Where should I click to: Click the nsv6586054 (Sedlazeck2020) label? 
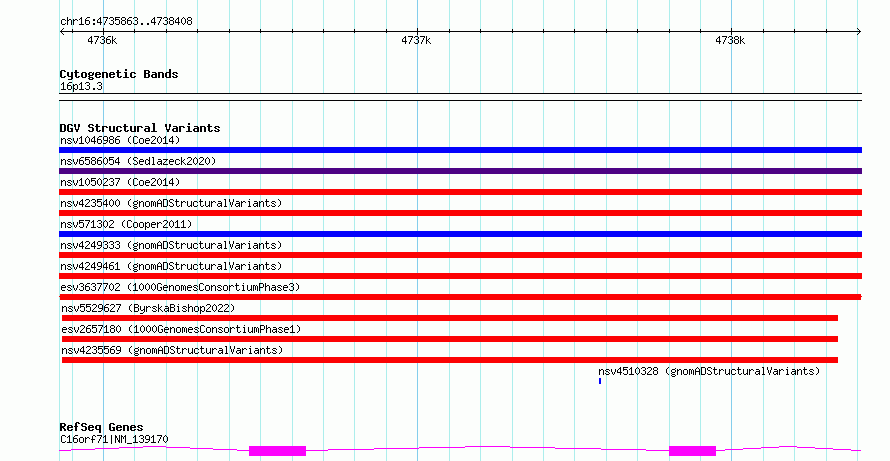click(138, 161)
